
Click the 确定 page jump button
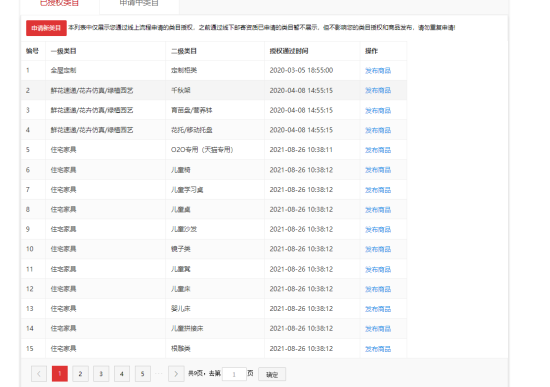coord(272,374)
